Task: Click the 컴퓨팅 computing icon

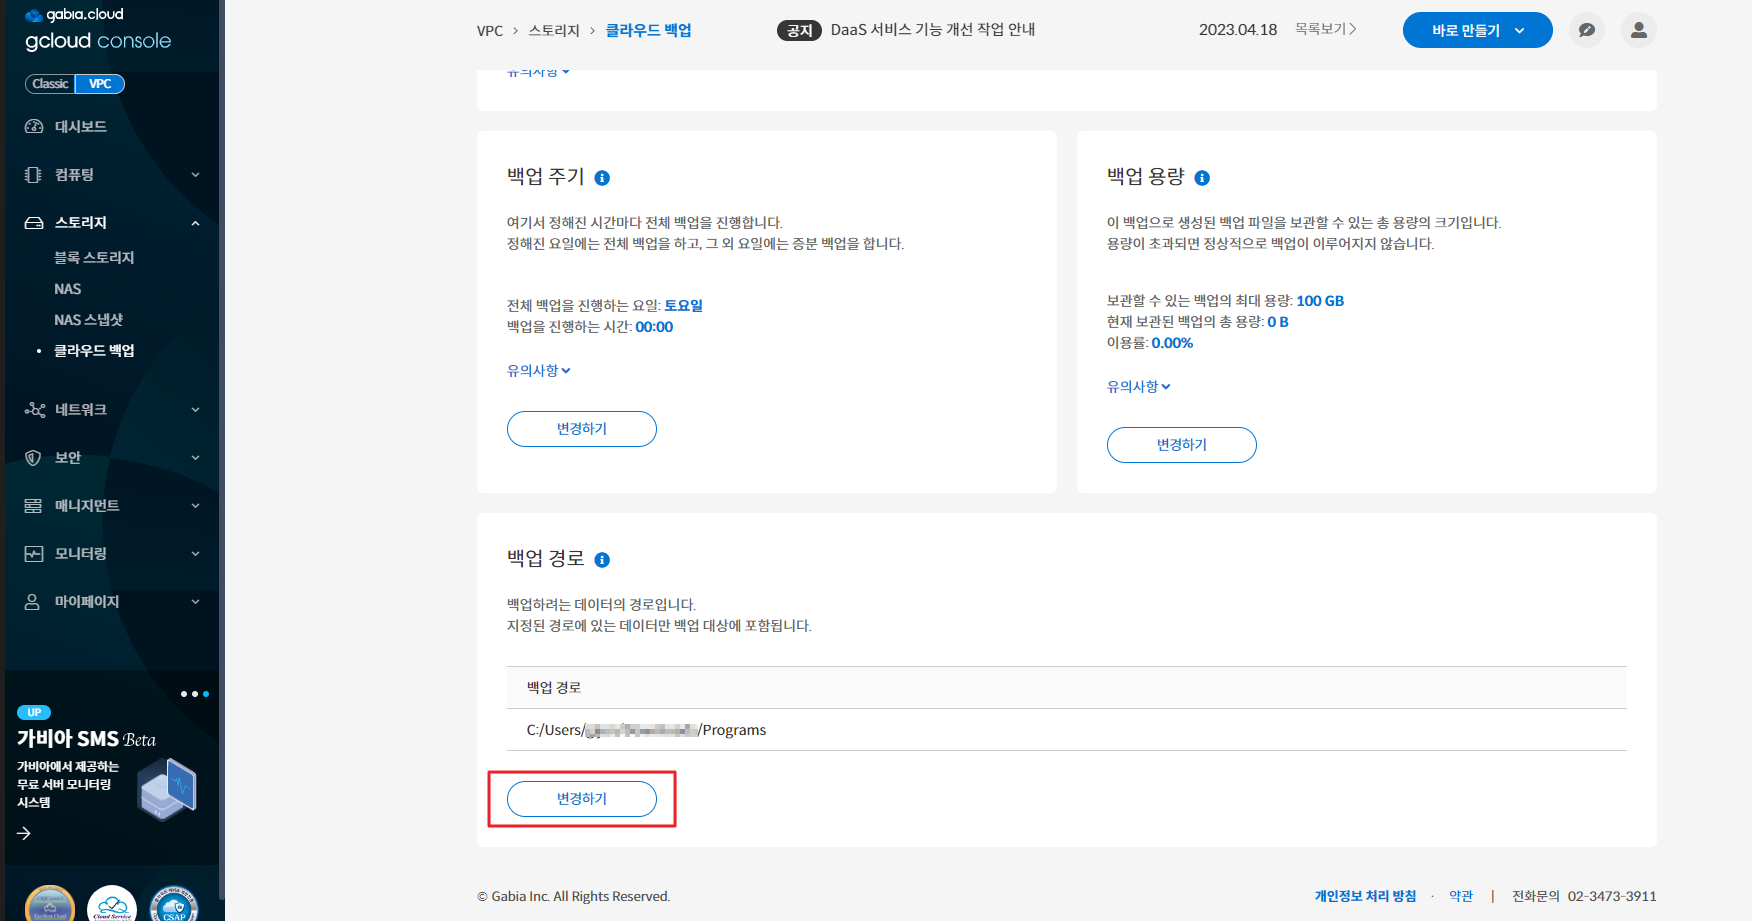Action: [x=33, y=175]
